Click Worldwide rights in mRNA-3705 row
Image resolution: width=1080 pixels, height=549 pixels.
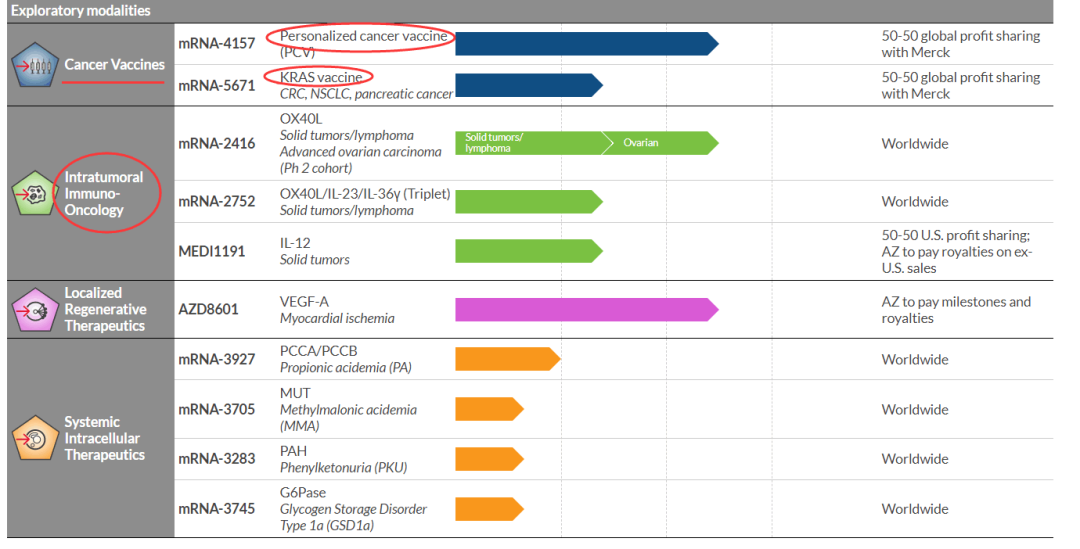[915, 409]
